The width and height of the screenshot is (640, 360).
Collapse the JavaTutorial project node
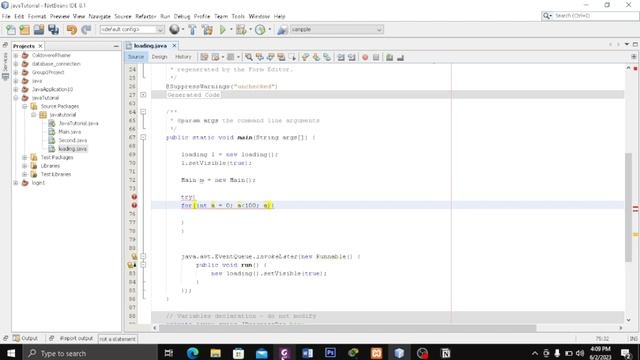[x=16, y=98]
